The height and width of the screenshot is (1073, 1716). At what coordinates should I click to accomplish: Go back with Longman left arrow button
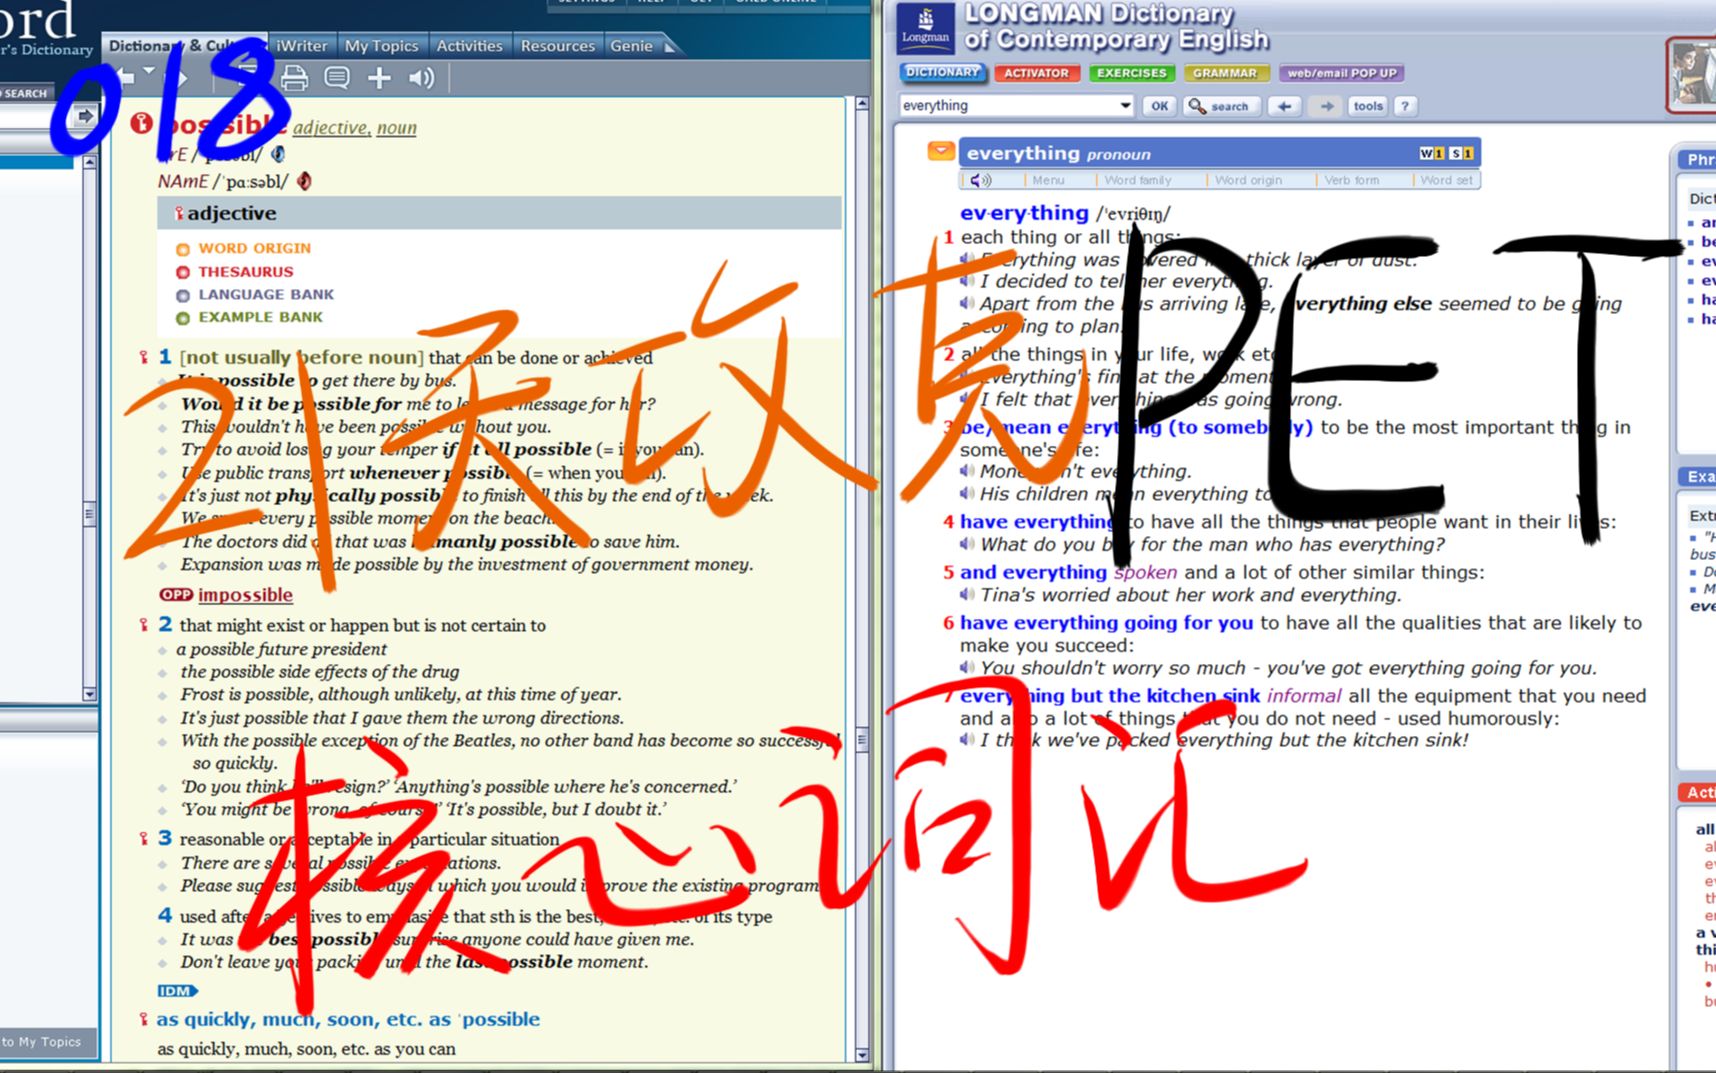click(1285, 106)
